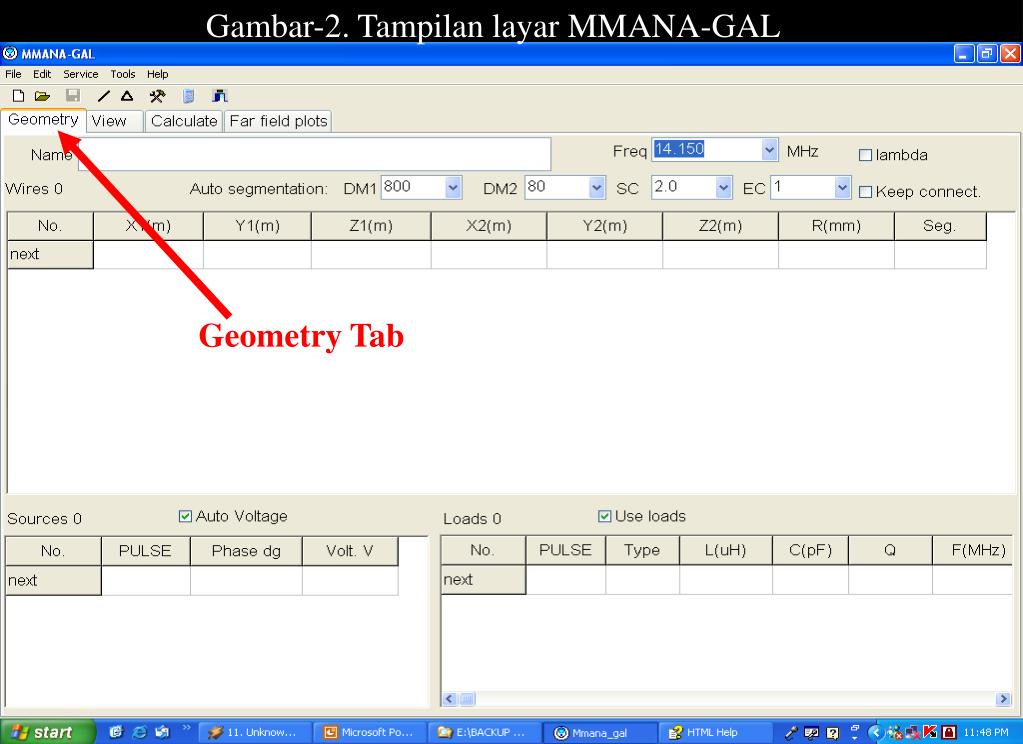The image size is (1023, 744).
Task: Uncheck the Auto Voltage checkbox
Action: [x=185, y=516]
